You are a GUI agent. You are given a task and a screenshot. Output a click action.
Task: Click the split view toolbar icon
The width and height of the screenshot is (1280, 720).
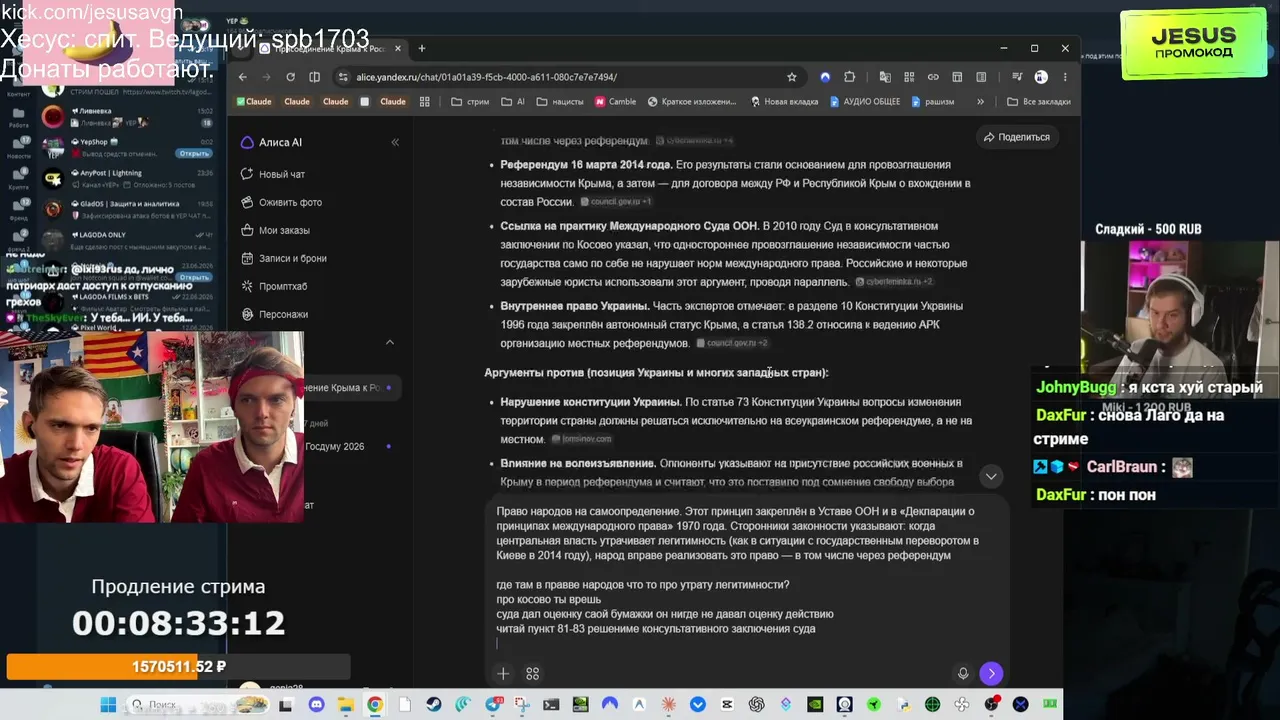314,77
